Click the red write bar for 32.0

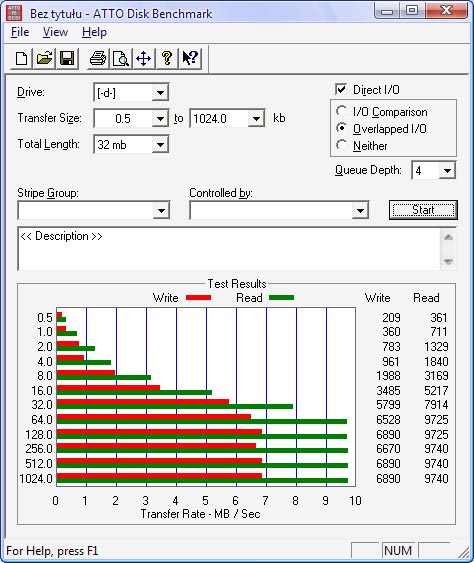tap(143, 402)
